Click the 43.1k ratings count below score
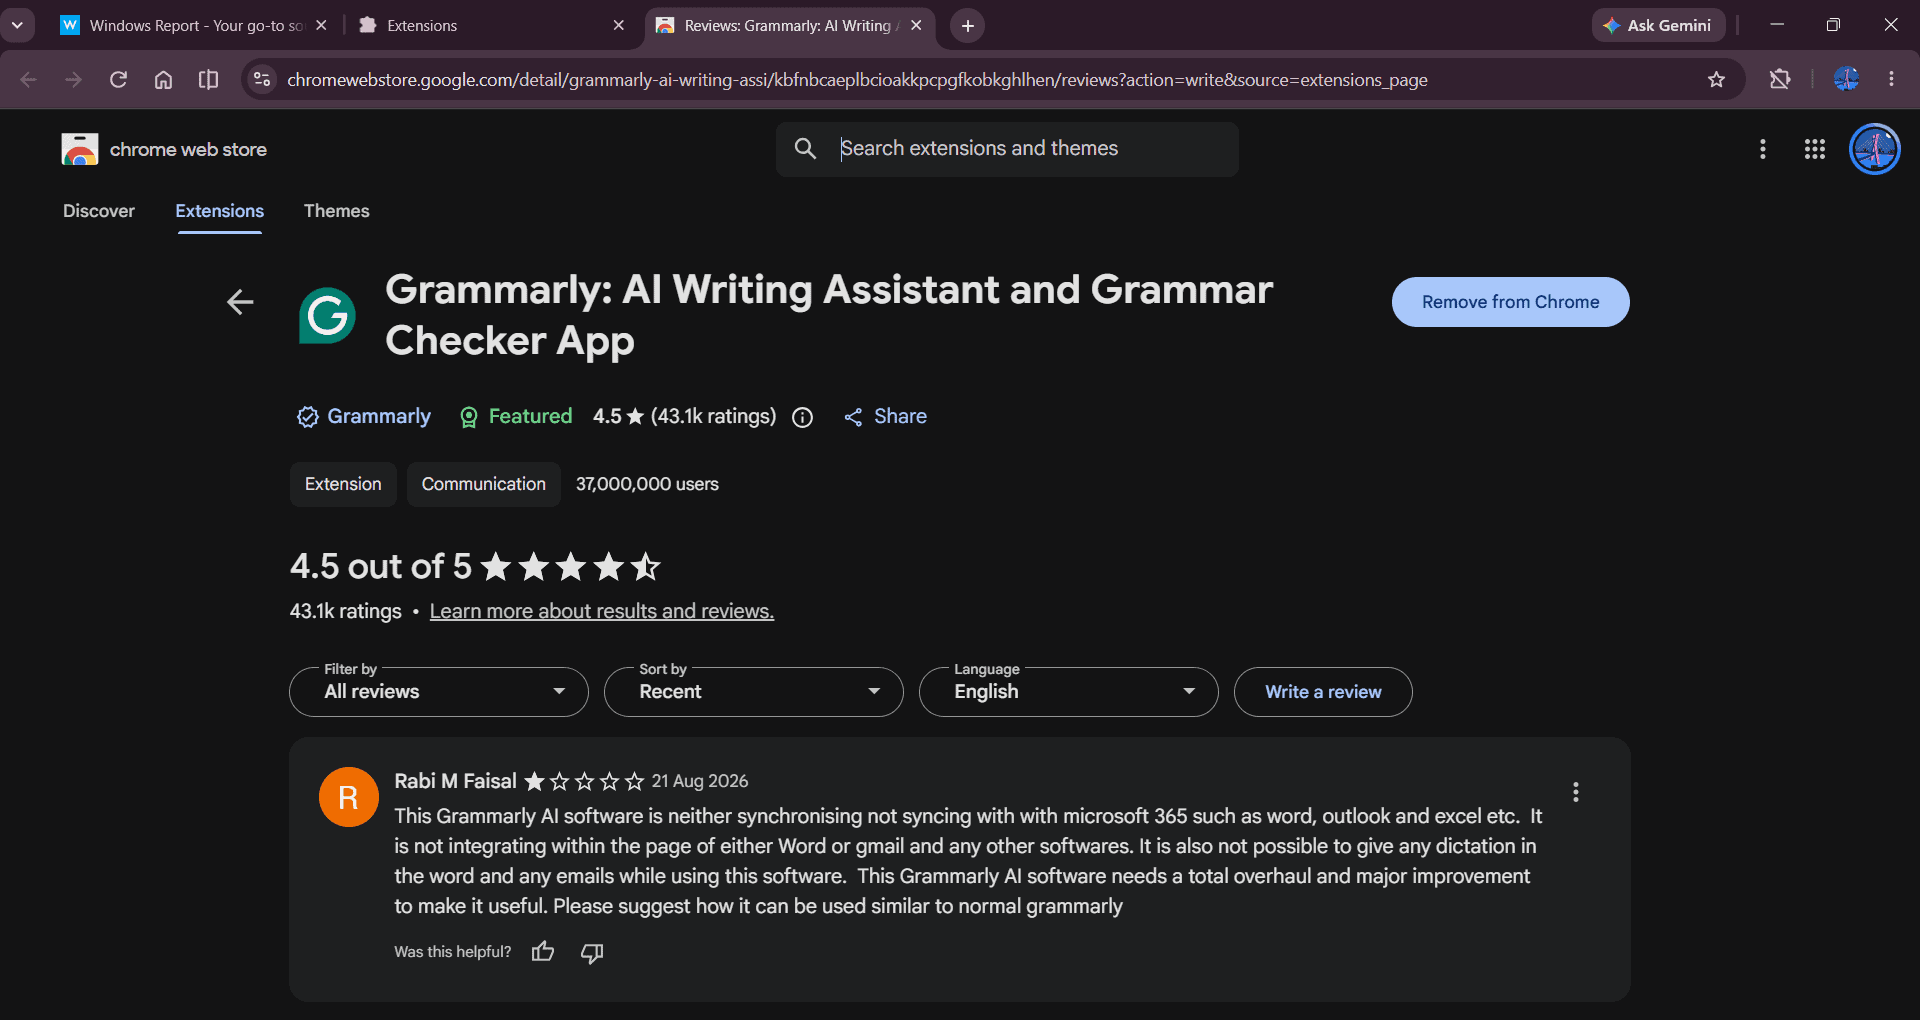This screenshot has width=1920, height=1020. [346, 611]
